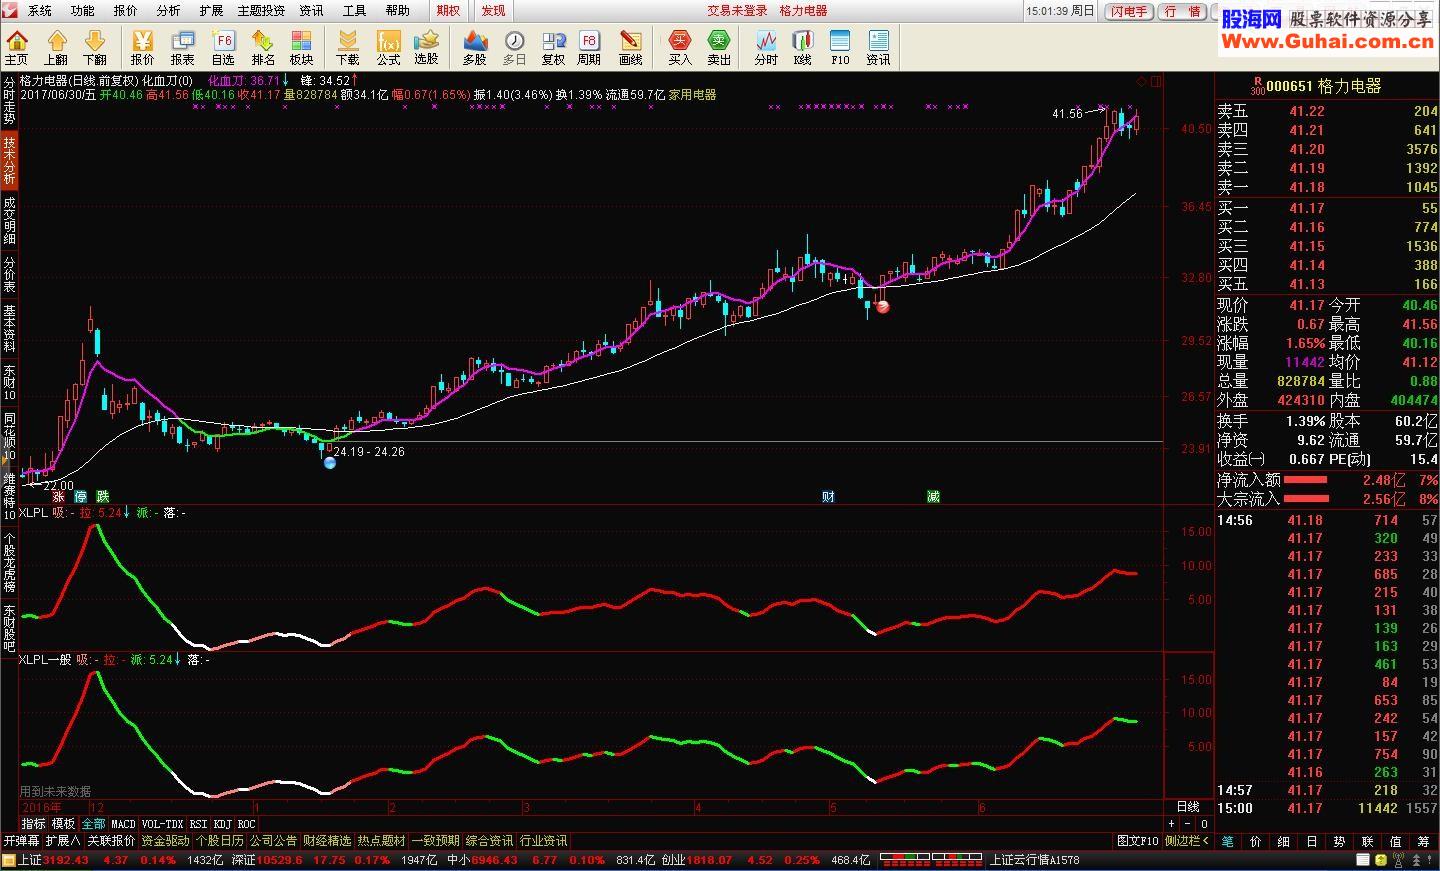Screen dimensions: 1440x871
Task: Click the blue marker ball near 24.19
Action: [x=330, y=462]
